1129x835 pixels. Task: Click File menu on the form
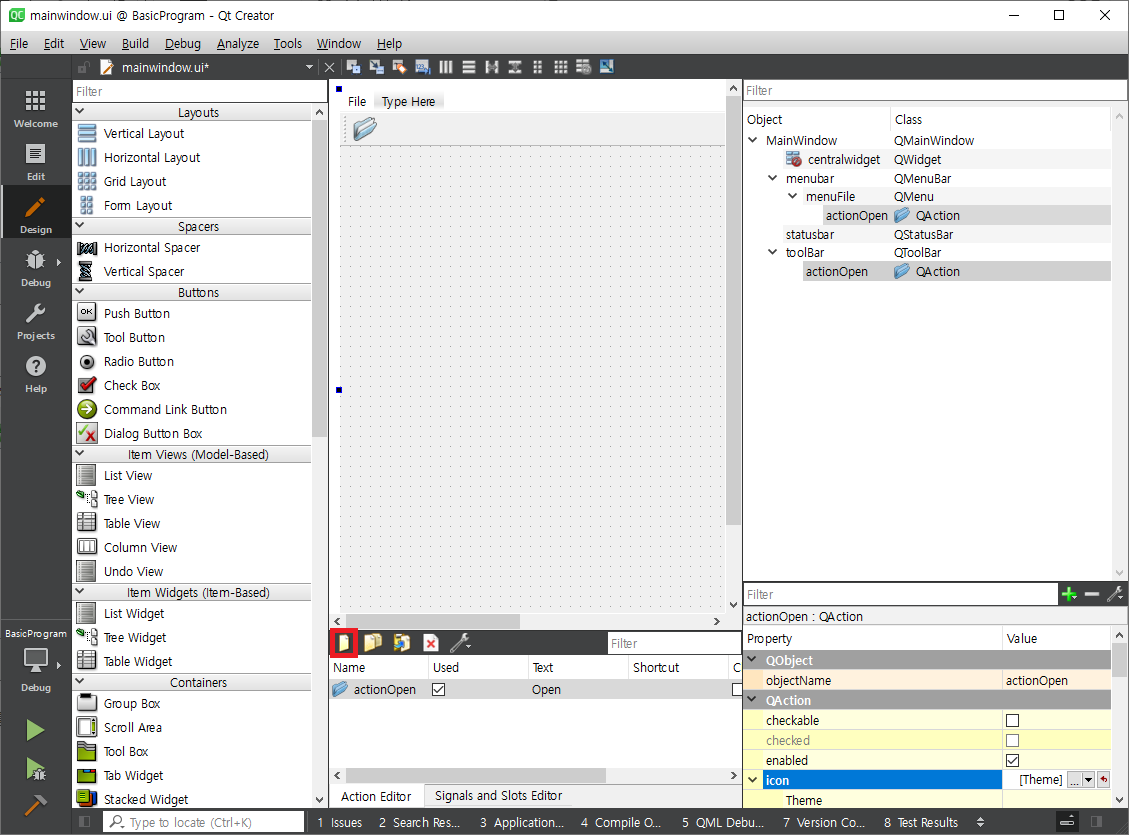357,101
